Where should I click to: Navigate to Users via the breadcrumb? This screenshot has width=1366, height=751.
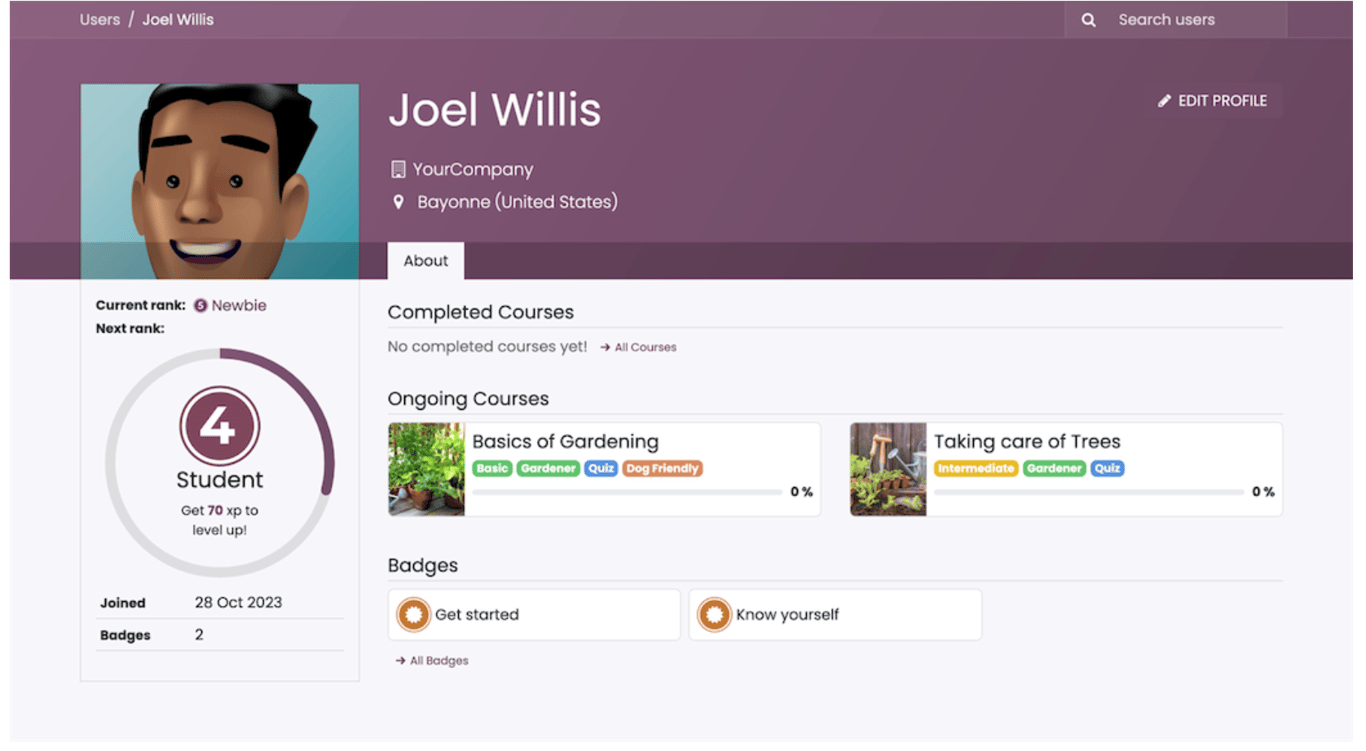[x=99, y=19]
